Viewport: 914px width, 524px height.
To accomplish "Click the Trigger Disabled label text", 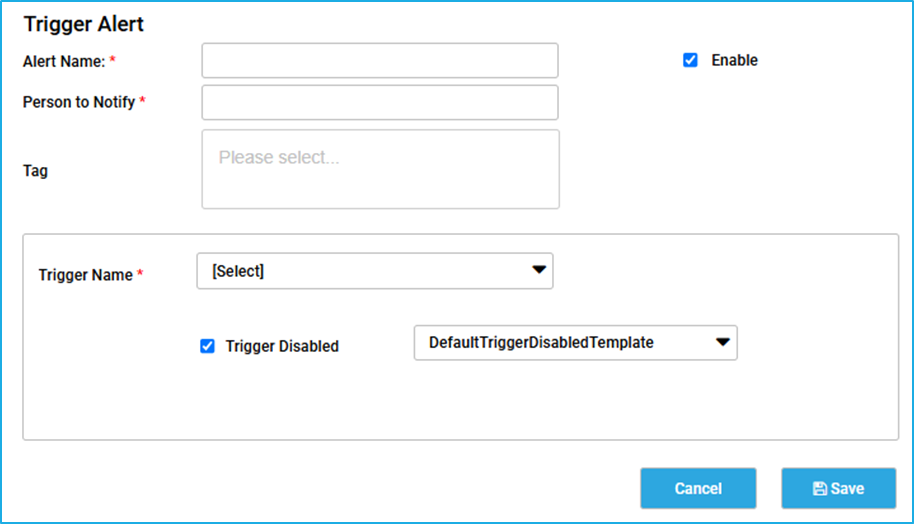I will tap(282, 346).
